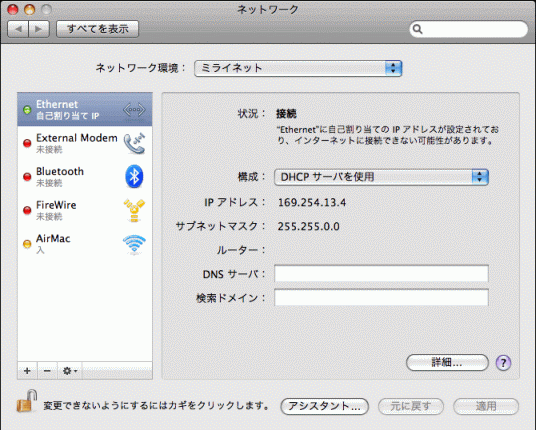
Task: Select External Modem in the service list
Action: [85, 143]
